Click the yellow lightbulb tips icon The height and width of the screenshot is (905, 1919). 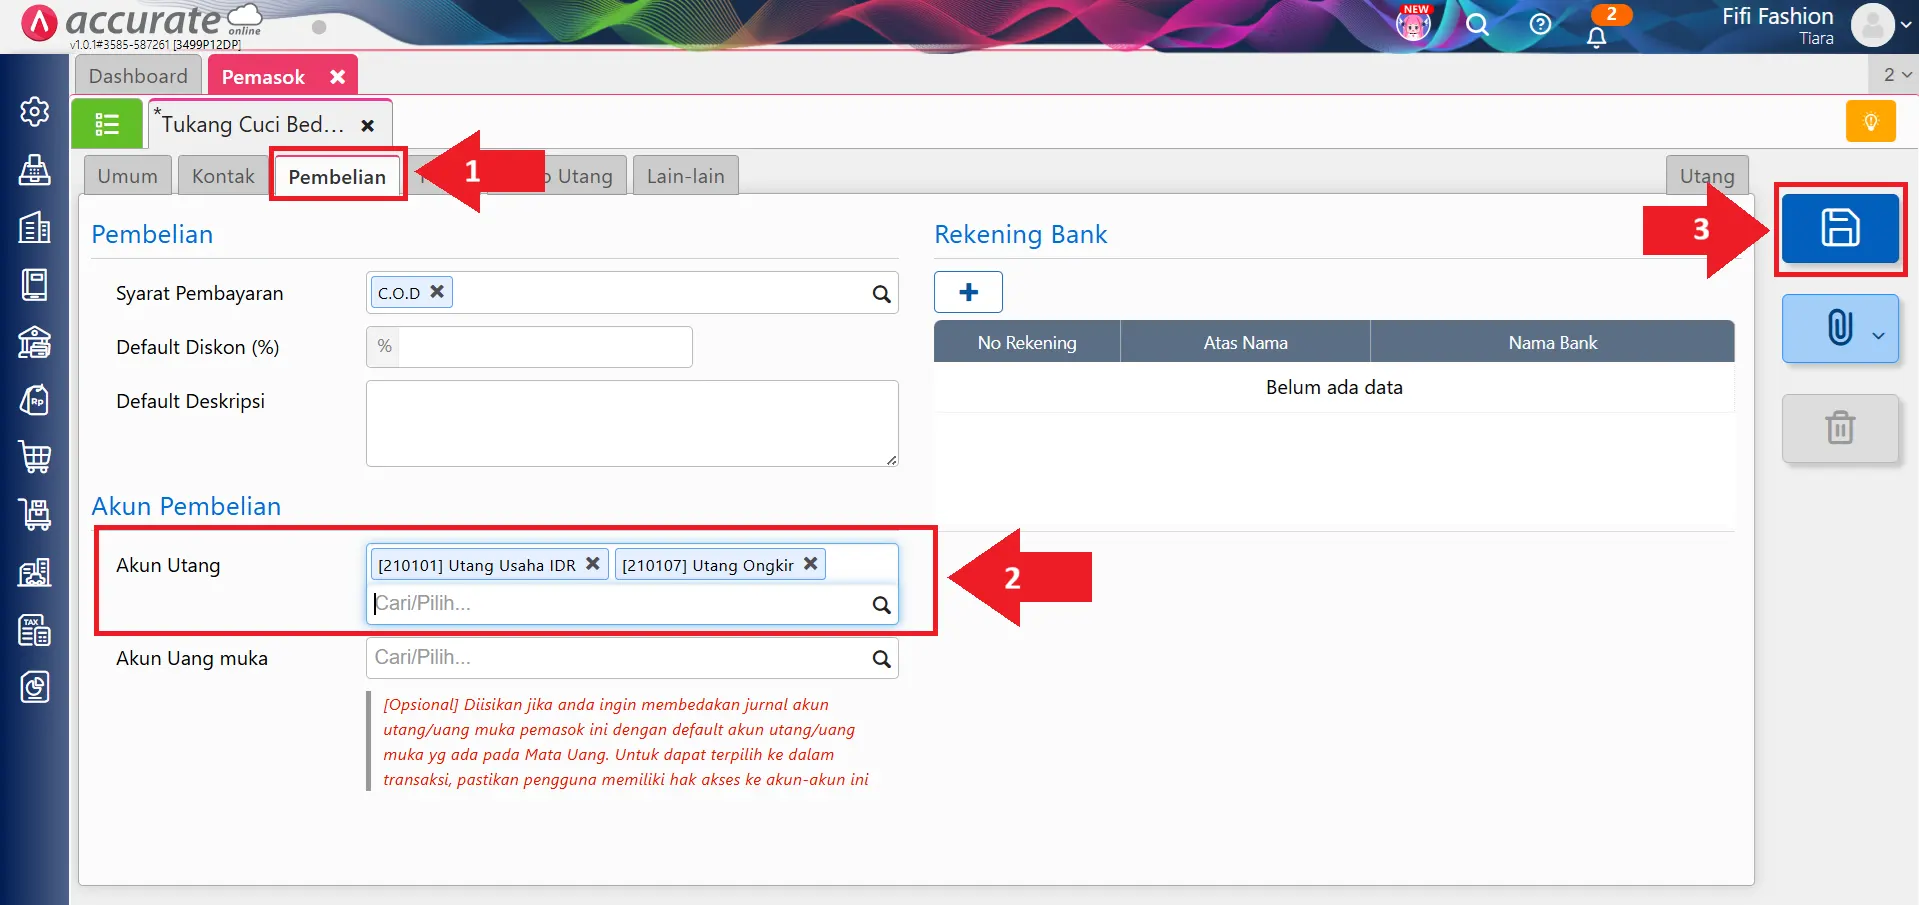tap(1870, 122)
